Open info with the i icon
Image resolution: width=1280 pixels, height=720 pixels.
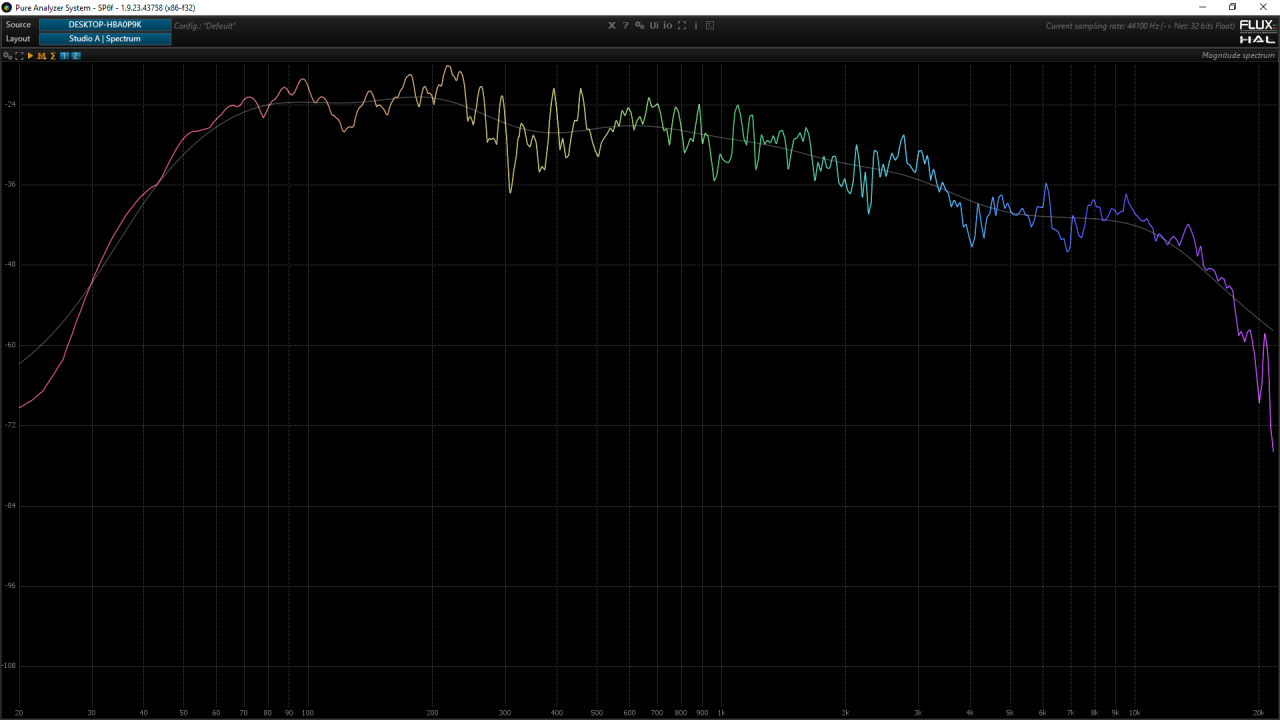point(696,25)
